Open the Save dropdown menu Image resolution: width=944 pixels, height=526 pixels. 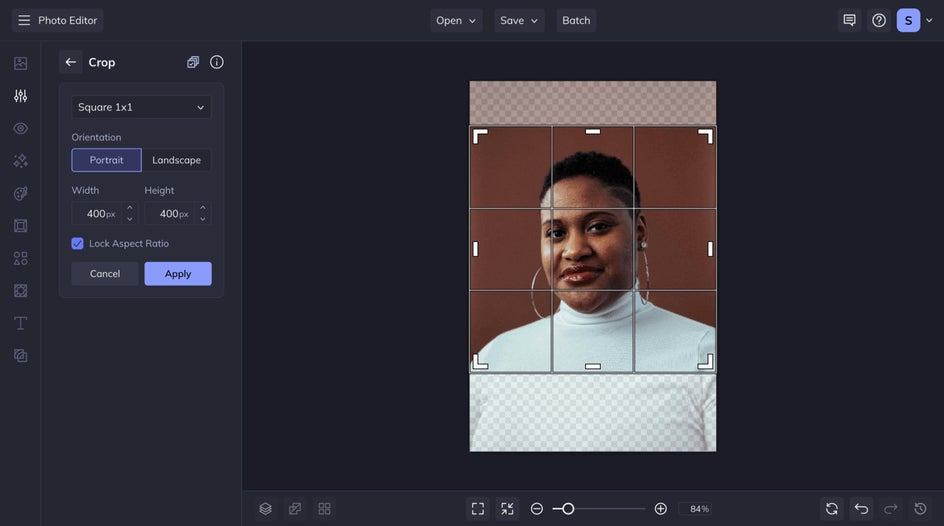[519, 20]
